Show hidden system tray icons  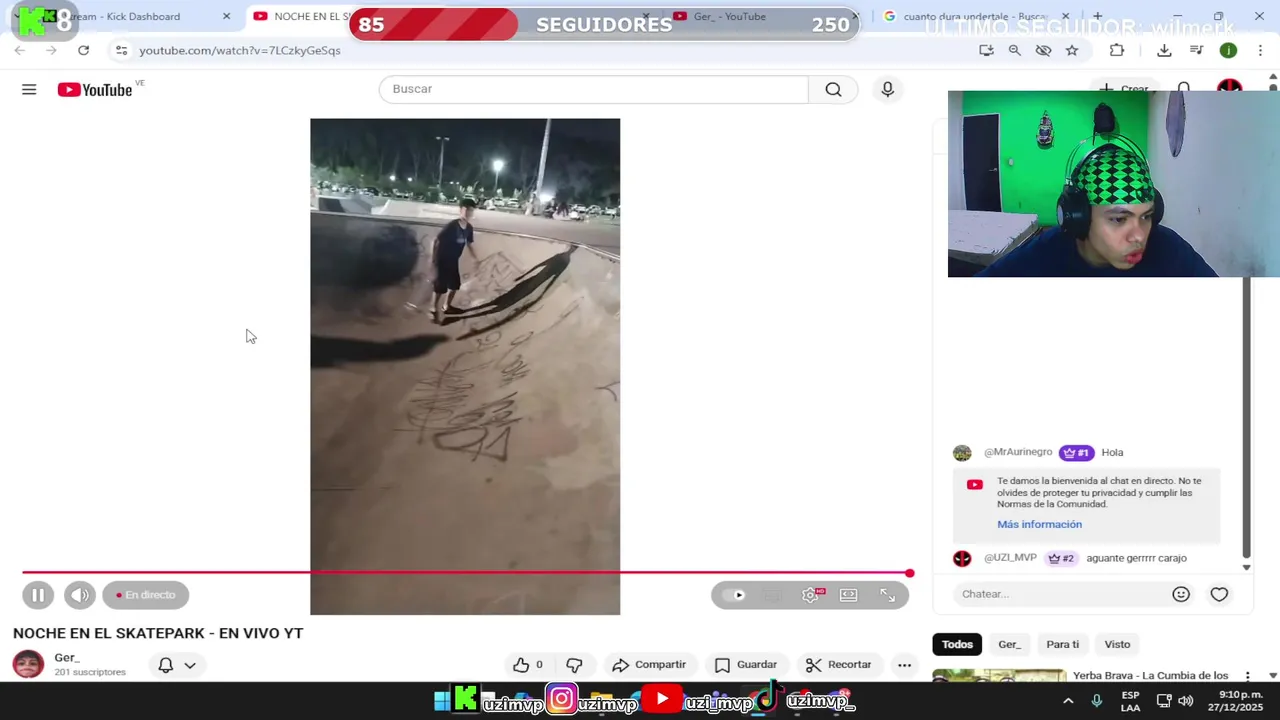1068,701
